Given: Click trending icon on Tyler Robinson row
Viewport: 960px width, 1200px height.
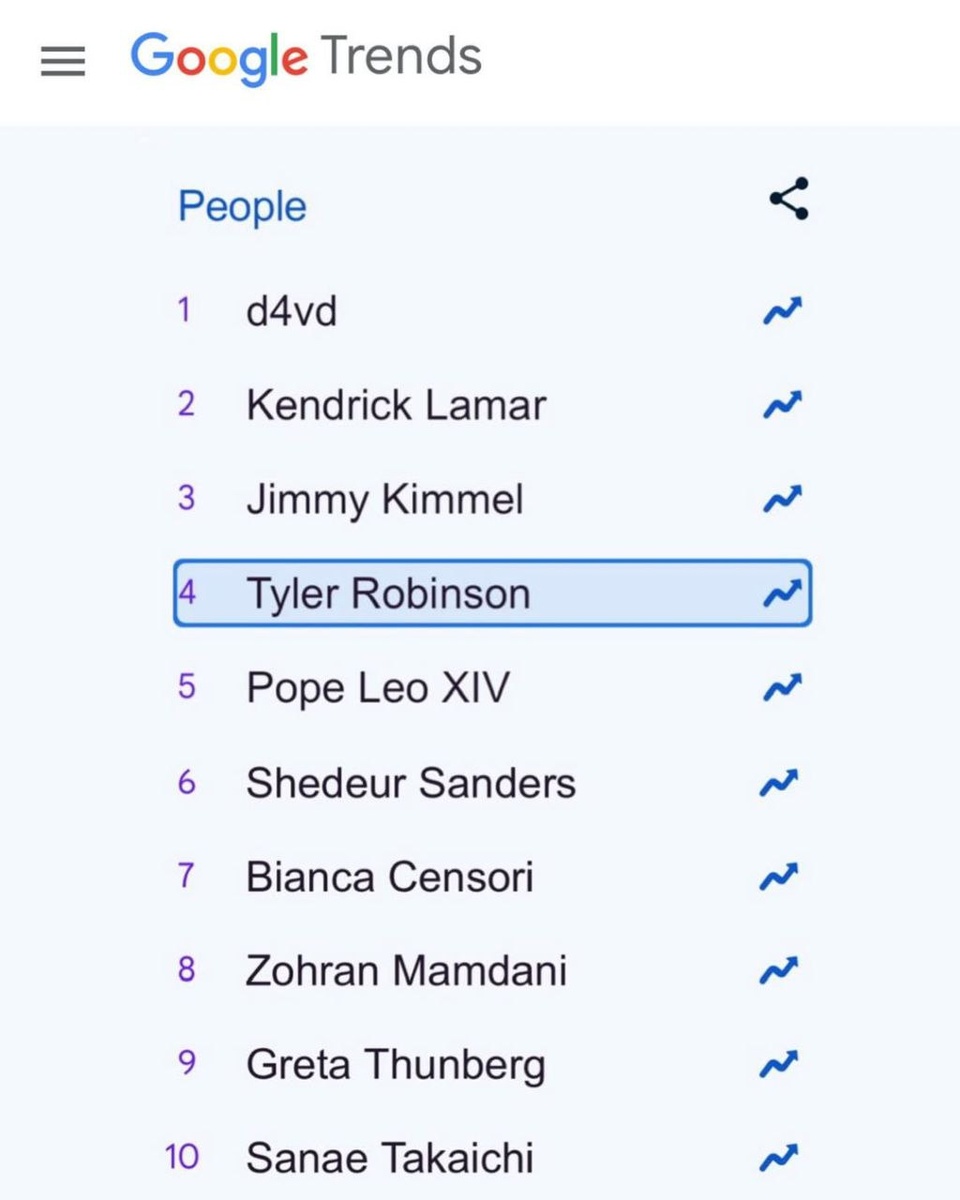Looking at the screenshot, I should click(x=782, y=594).
